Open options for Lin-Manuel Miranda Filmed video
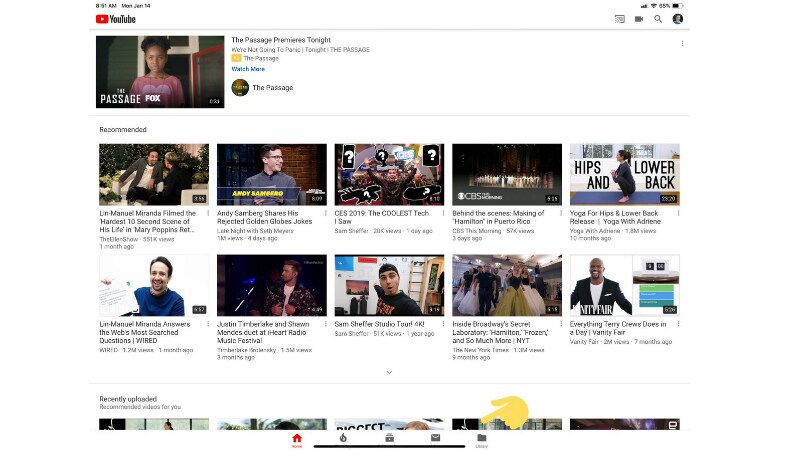 coord(208,213)
